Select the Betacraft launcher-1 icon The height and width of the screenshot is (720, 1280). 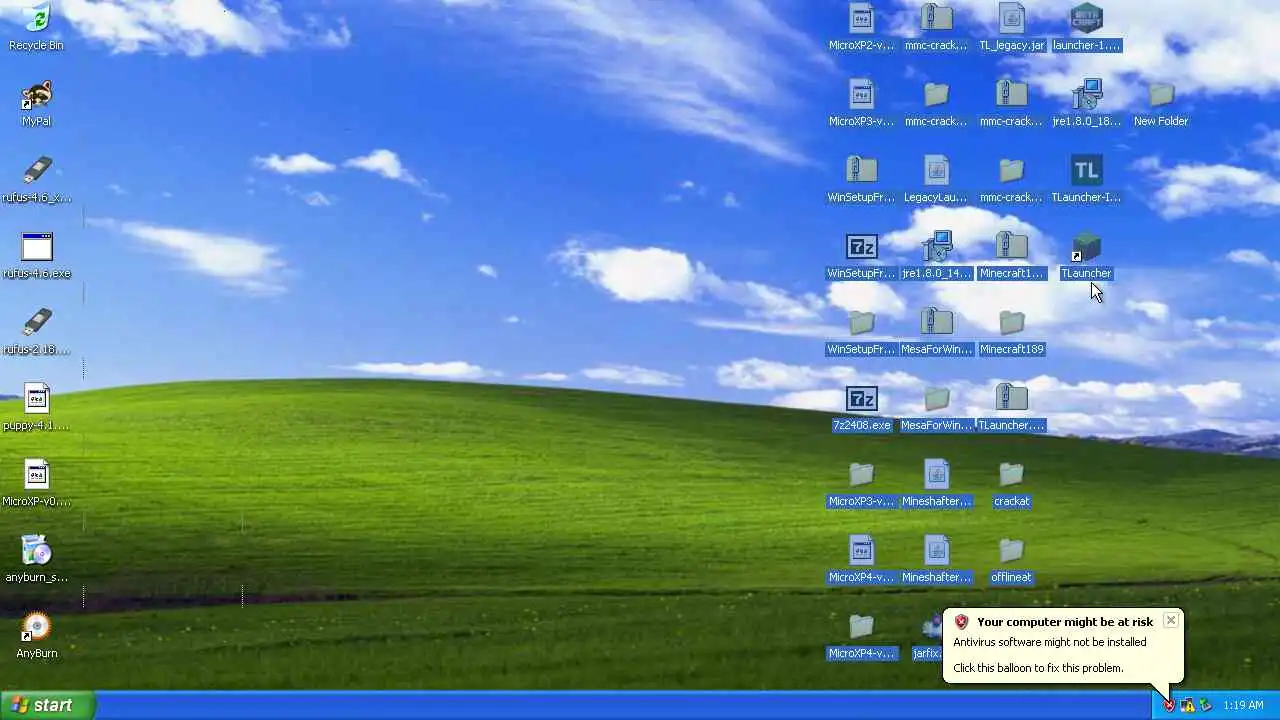[x=1086, y=27]
